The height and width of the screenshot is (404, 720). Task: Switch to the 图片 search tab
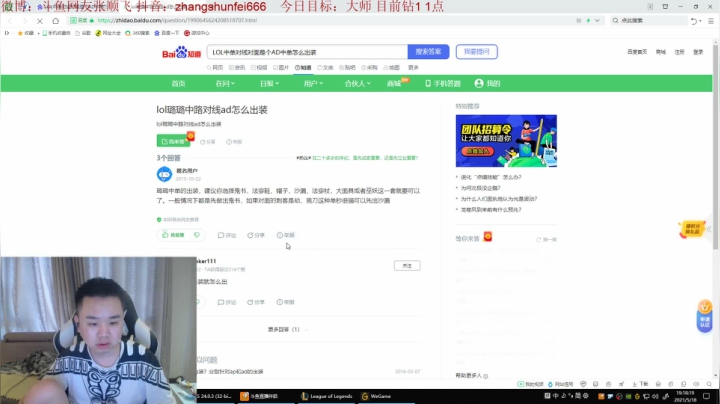pos(281,67)
